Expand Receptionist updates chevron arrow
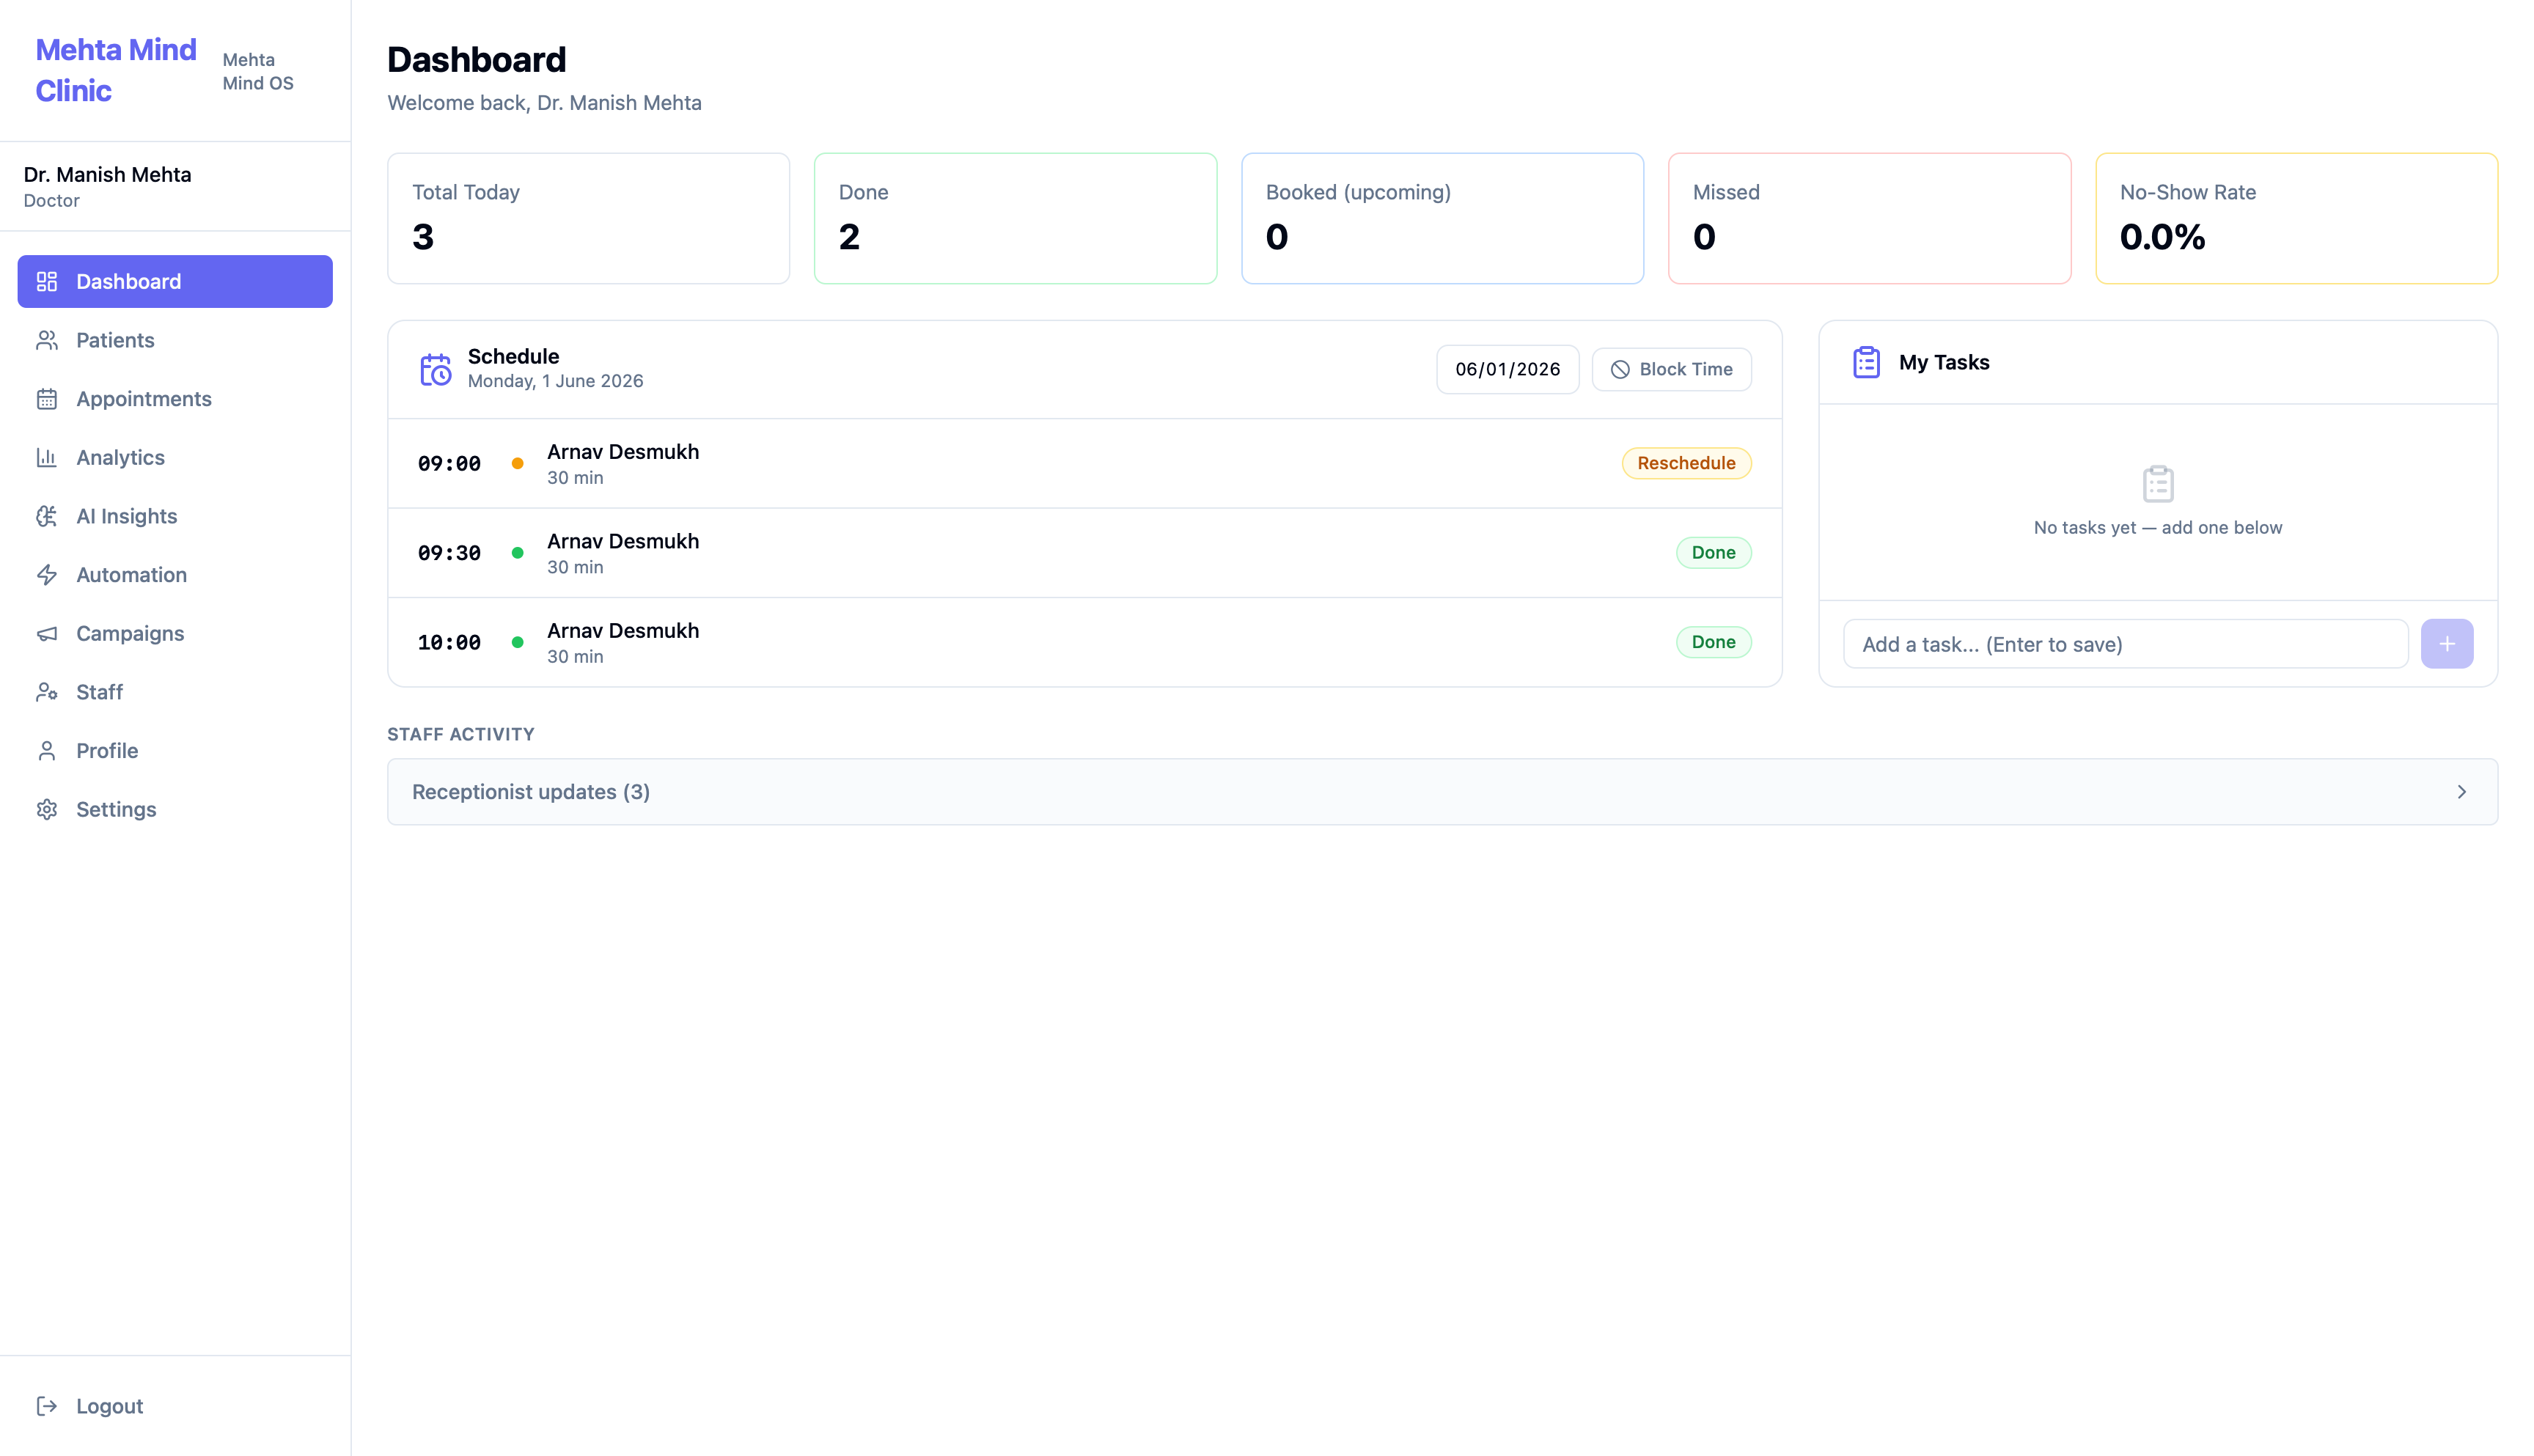Image resolution: width=2534 pixels, height=1456 pixels. click(x=2461, y=792)
